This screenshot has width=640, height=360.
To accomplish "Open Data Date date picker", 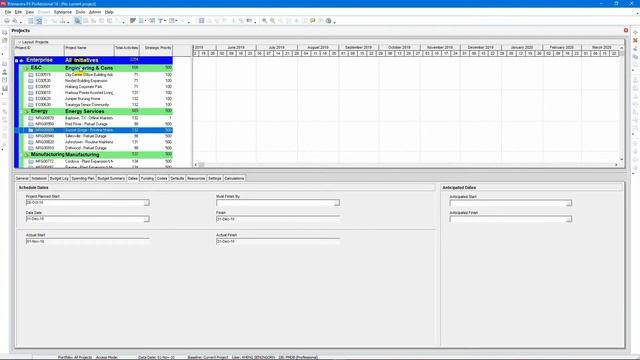I will (x=147, y=219).
